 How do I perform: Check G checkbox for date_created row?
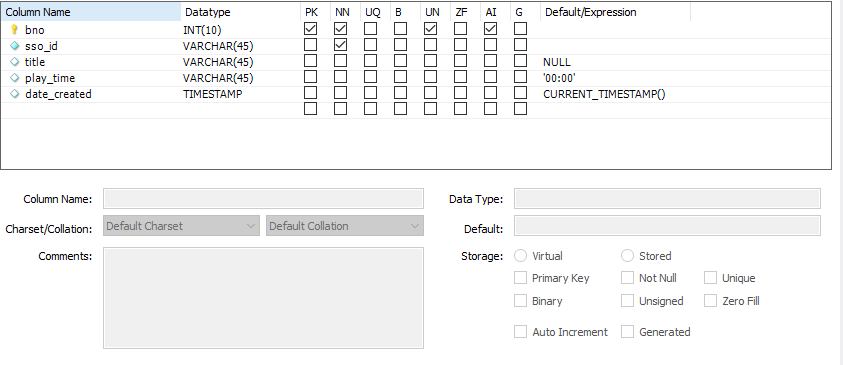point(520,92)
